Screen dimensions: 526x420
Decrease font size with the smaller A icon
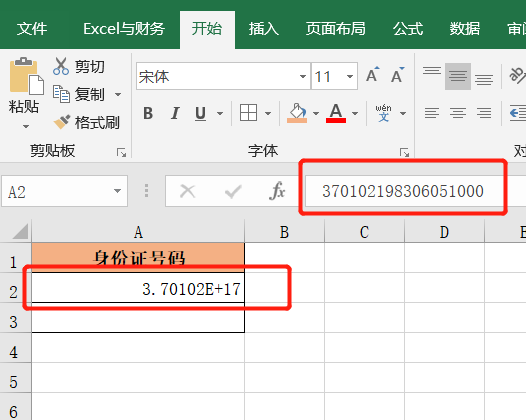(x=398, y=75)
